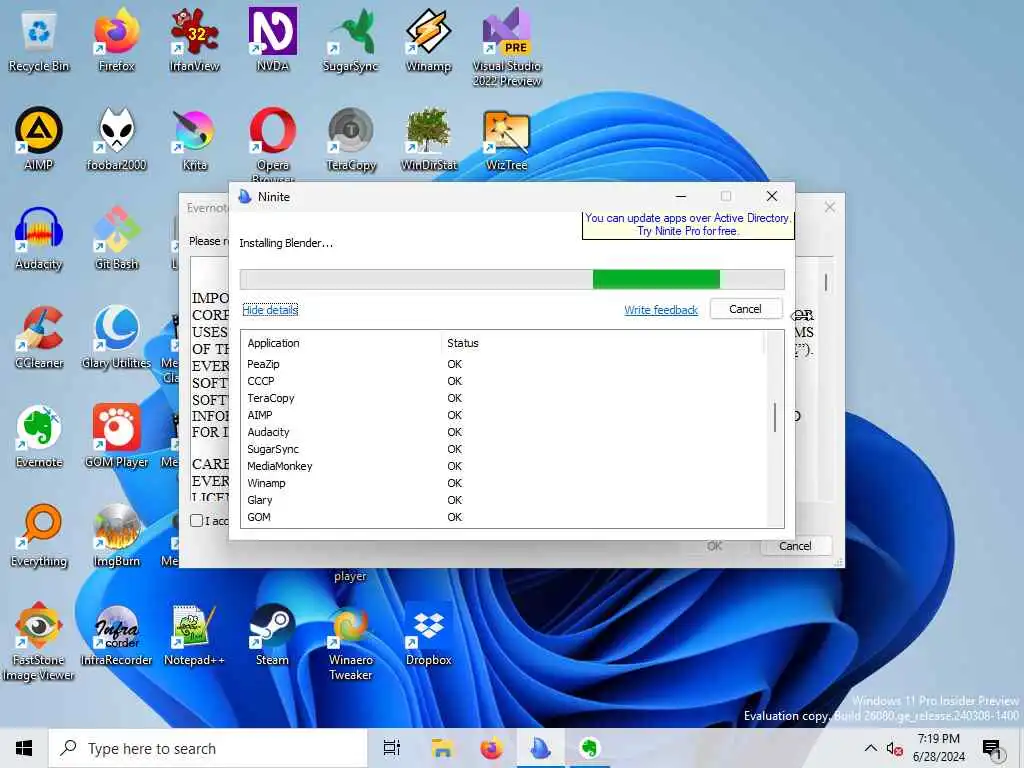Select the NVDA desktop shortcut

pos(272,40)
